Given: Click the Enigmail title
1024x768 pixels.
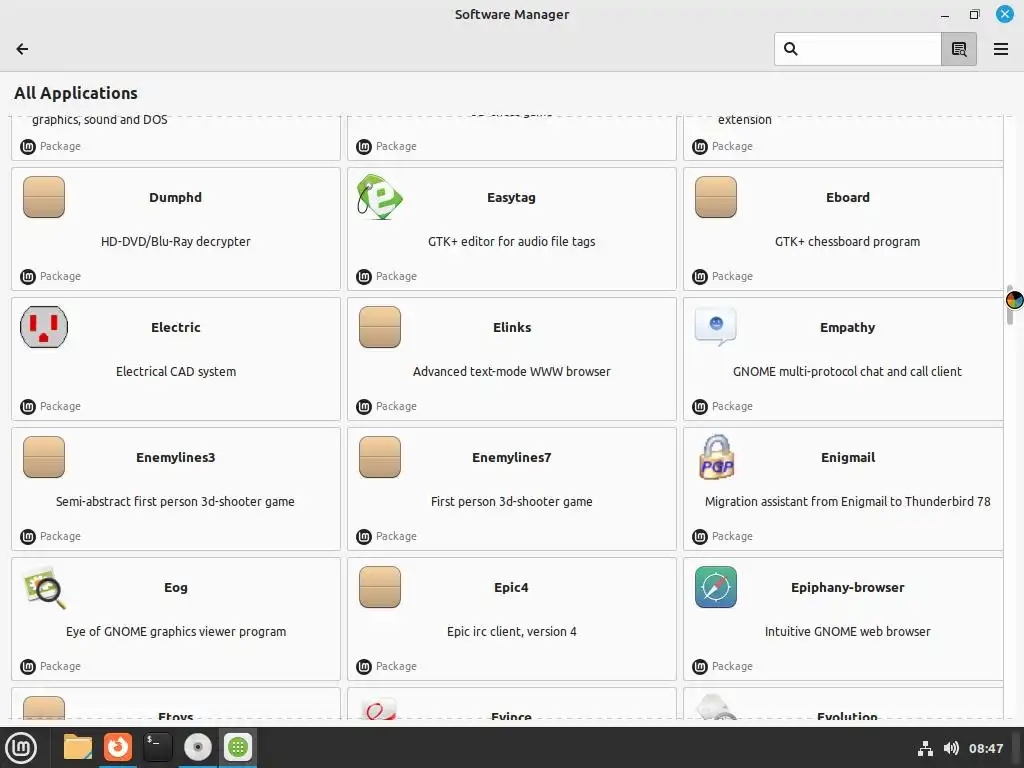Looking at the screenshot, I should pyautogui.click(x=848, y=457).
